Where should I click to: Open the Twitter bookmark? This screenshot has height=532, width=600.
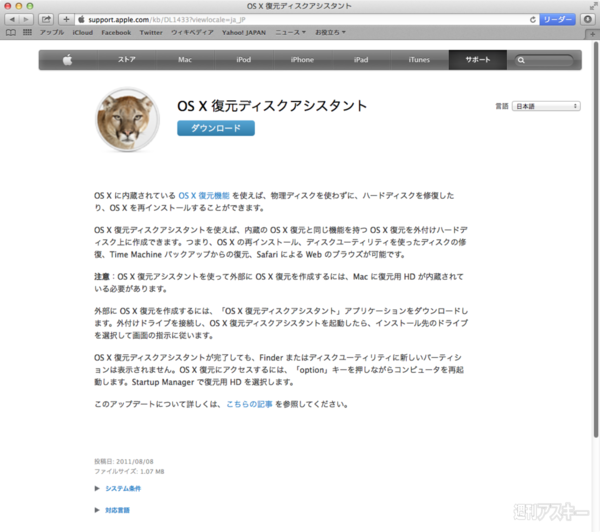pos(151,33)
